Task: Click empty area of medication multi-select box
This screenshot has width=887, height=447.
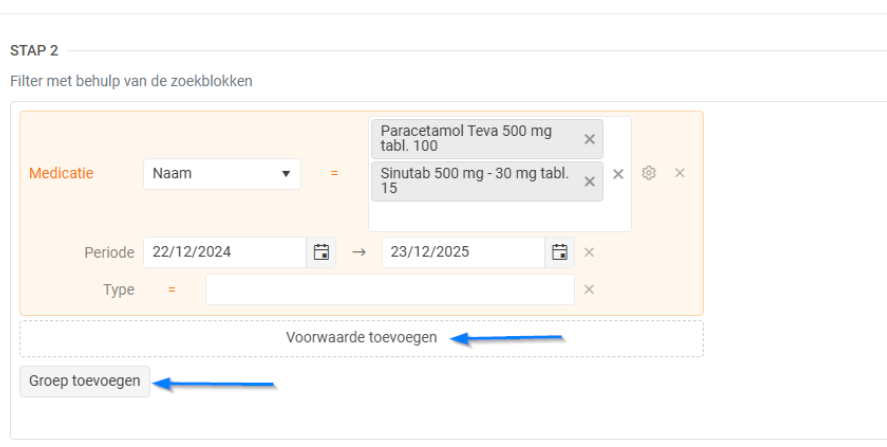Action: 498,217
